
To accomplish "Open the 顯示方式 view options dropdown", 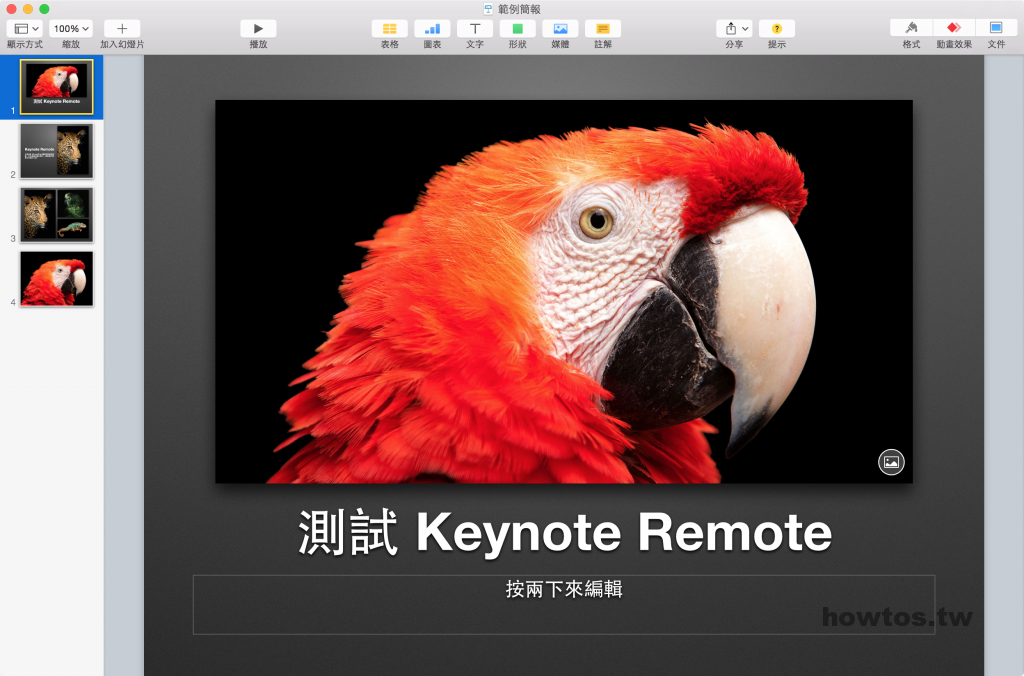I will click(25, 29).
